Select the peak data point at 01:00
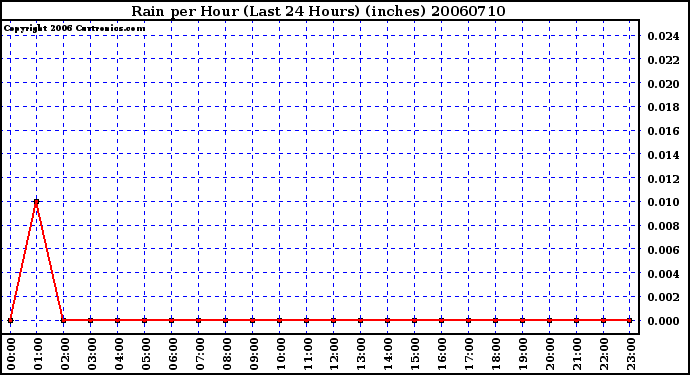Viewport: 690px width, 375px height. click(37, 202)
